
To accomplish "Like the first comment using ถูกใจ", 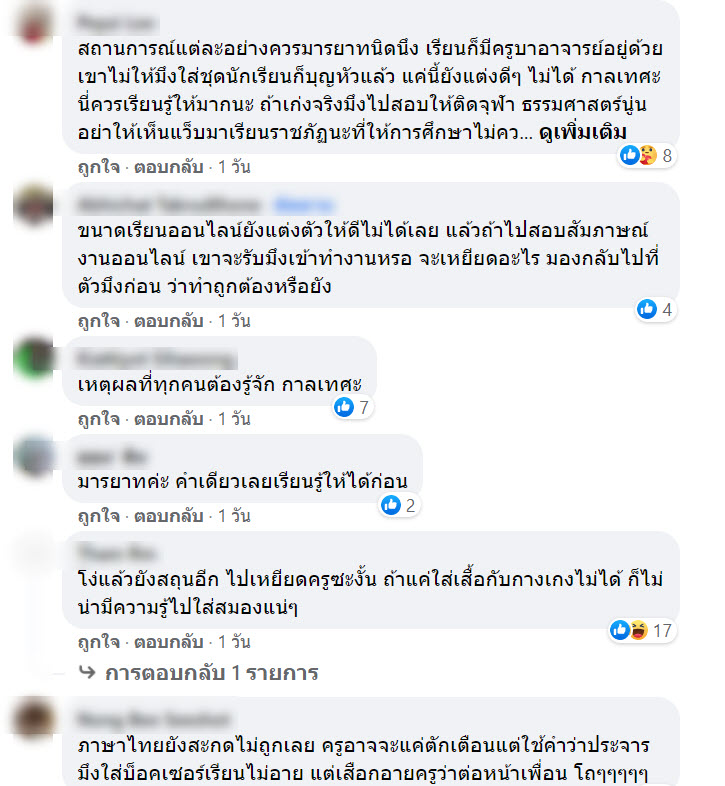I will click(99, 167).
